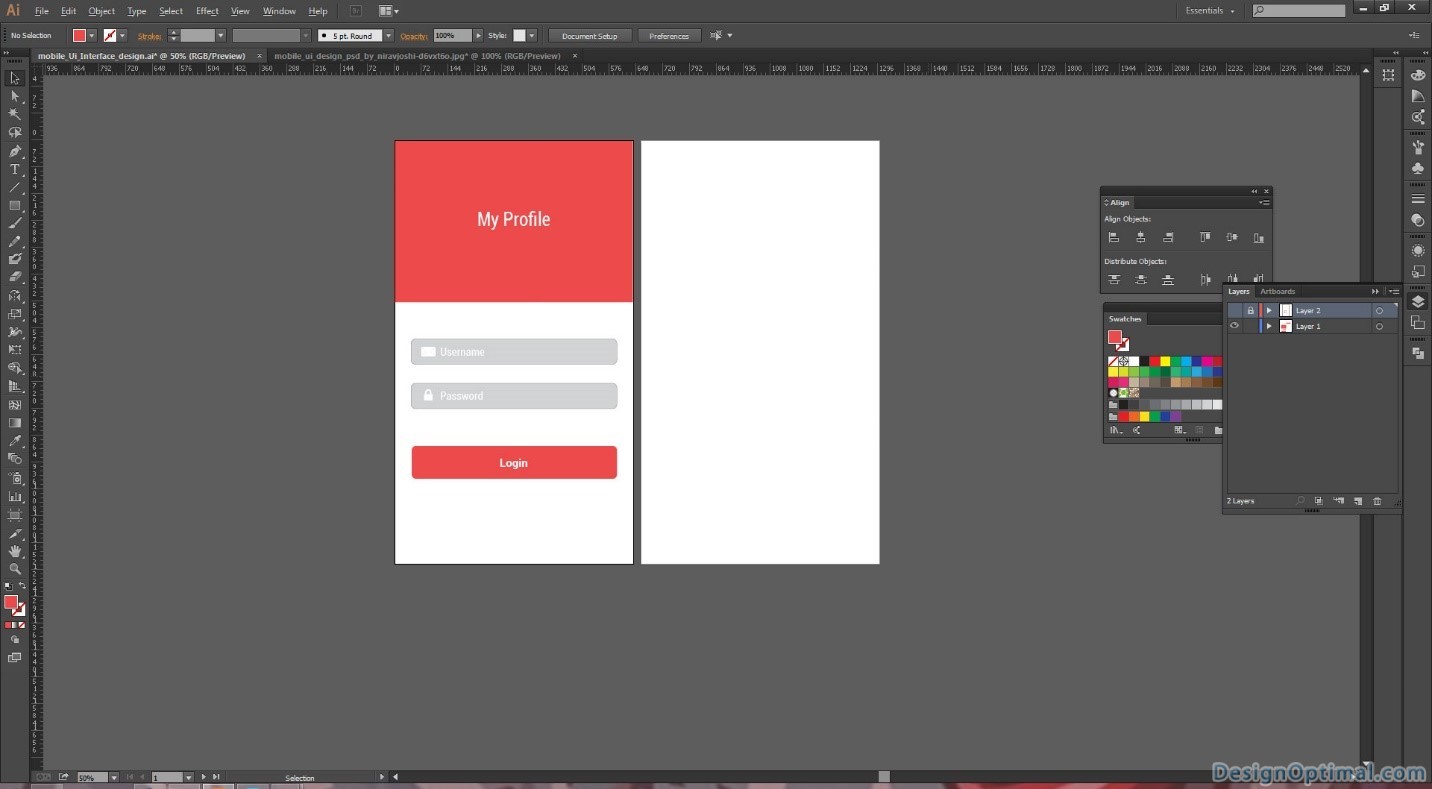Image resolution: width=1432 pixels, height=789 pixels.
Task: Select the Type tool
Action: pyautogui.click(x=15, y=170)
